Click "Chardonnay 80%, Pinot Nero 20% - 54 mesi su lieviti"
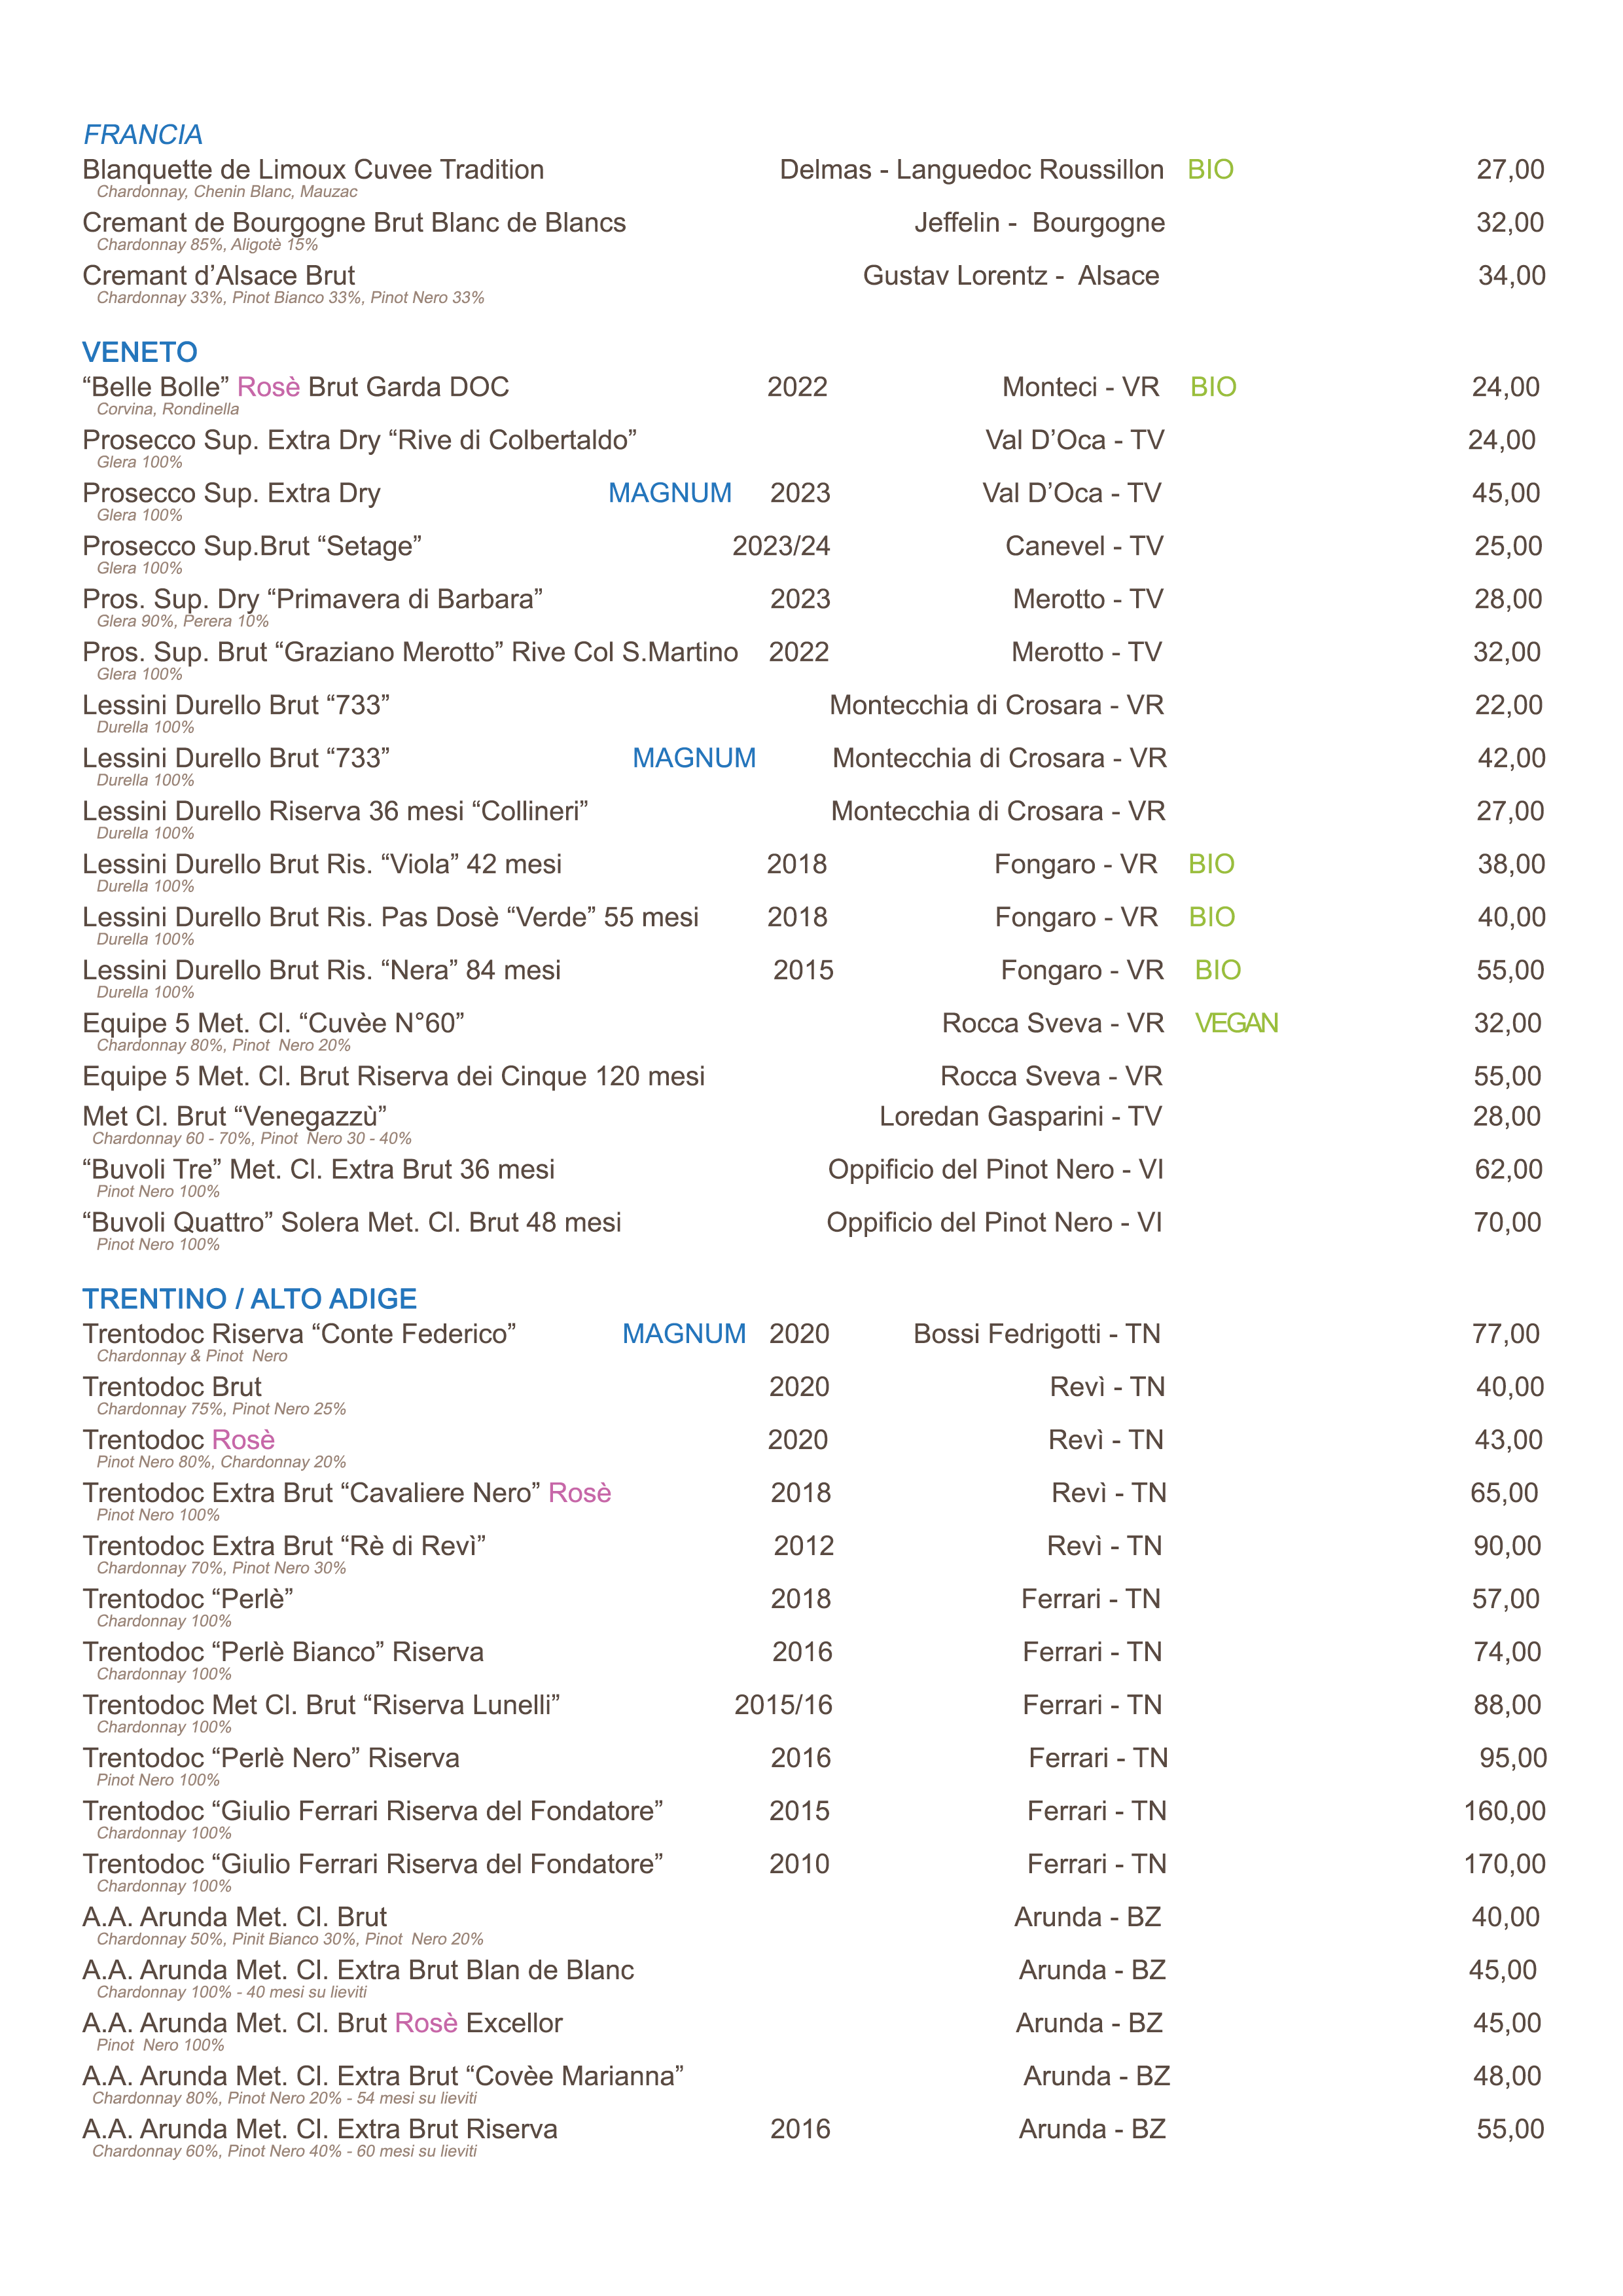The height and width of the screenshot is (2296, 1623). pyautogui.click(x=285, y=2098)
